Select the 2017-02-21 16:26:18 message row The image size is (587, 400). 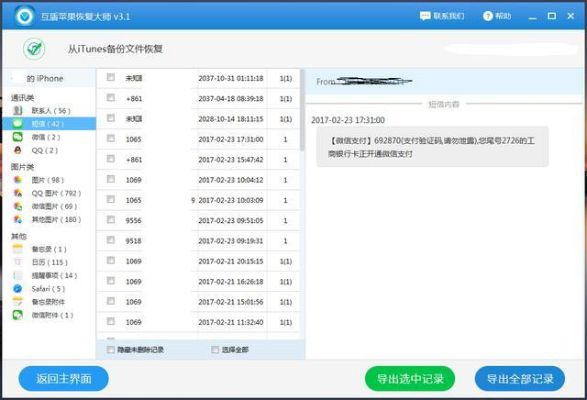click(198, 281)
